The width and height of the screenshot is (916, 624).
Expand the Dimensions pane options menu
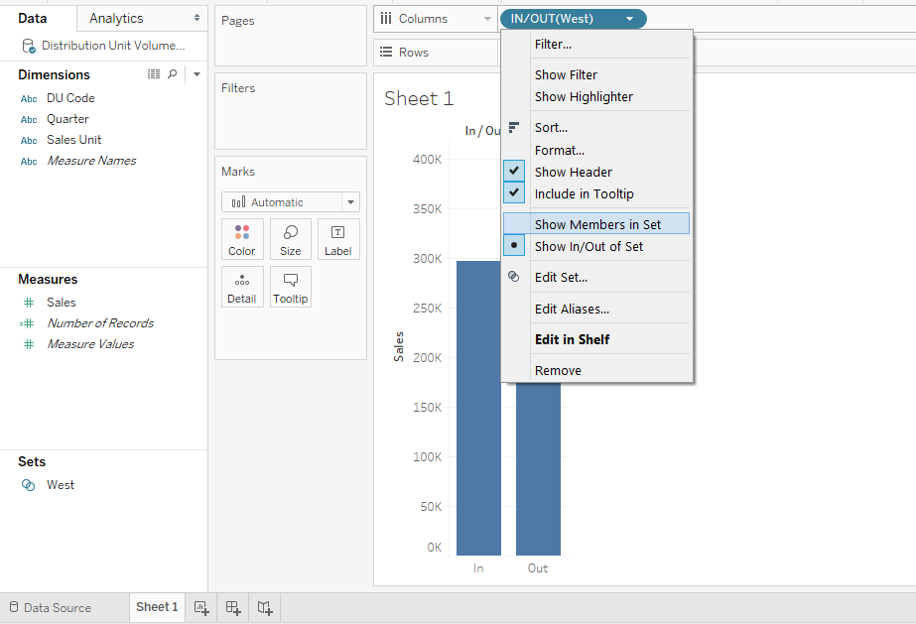(196, 74)
